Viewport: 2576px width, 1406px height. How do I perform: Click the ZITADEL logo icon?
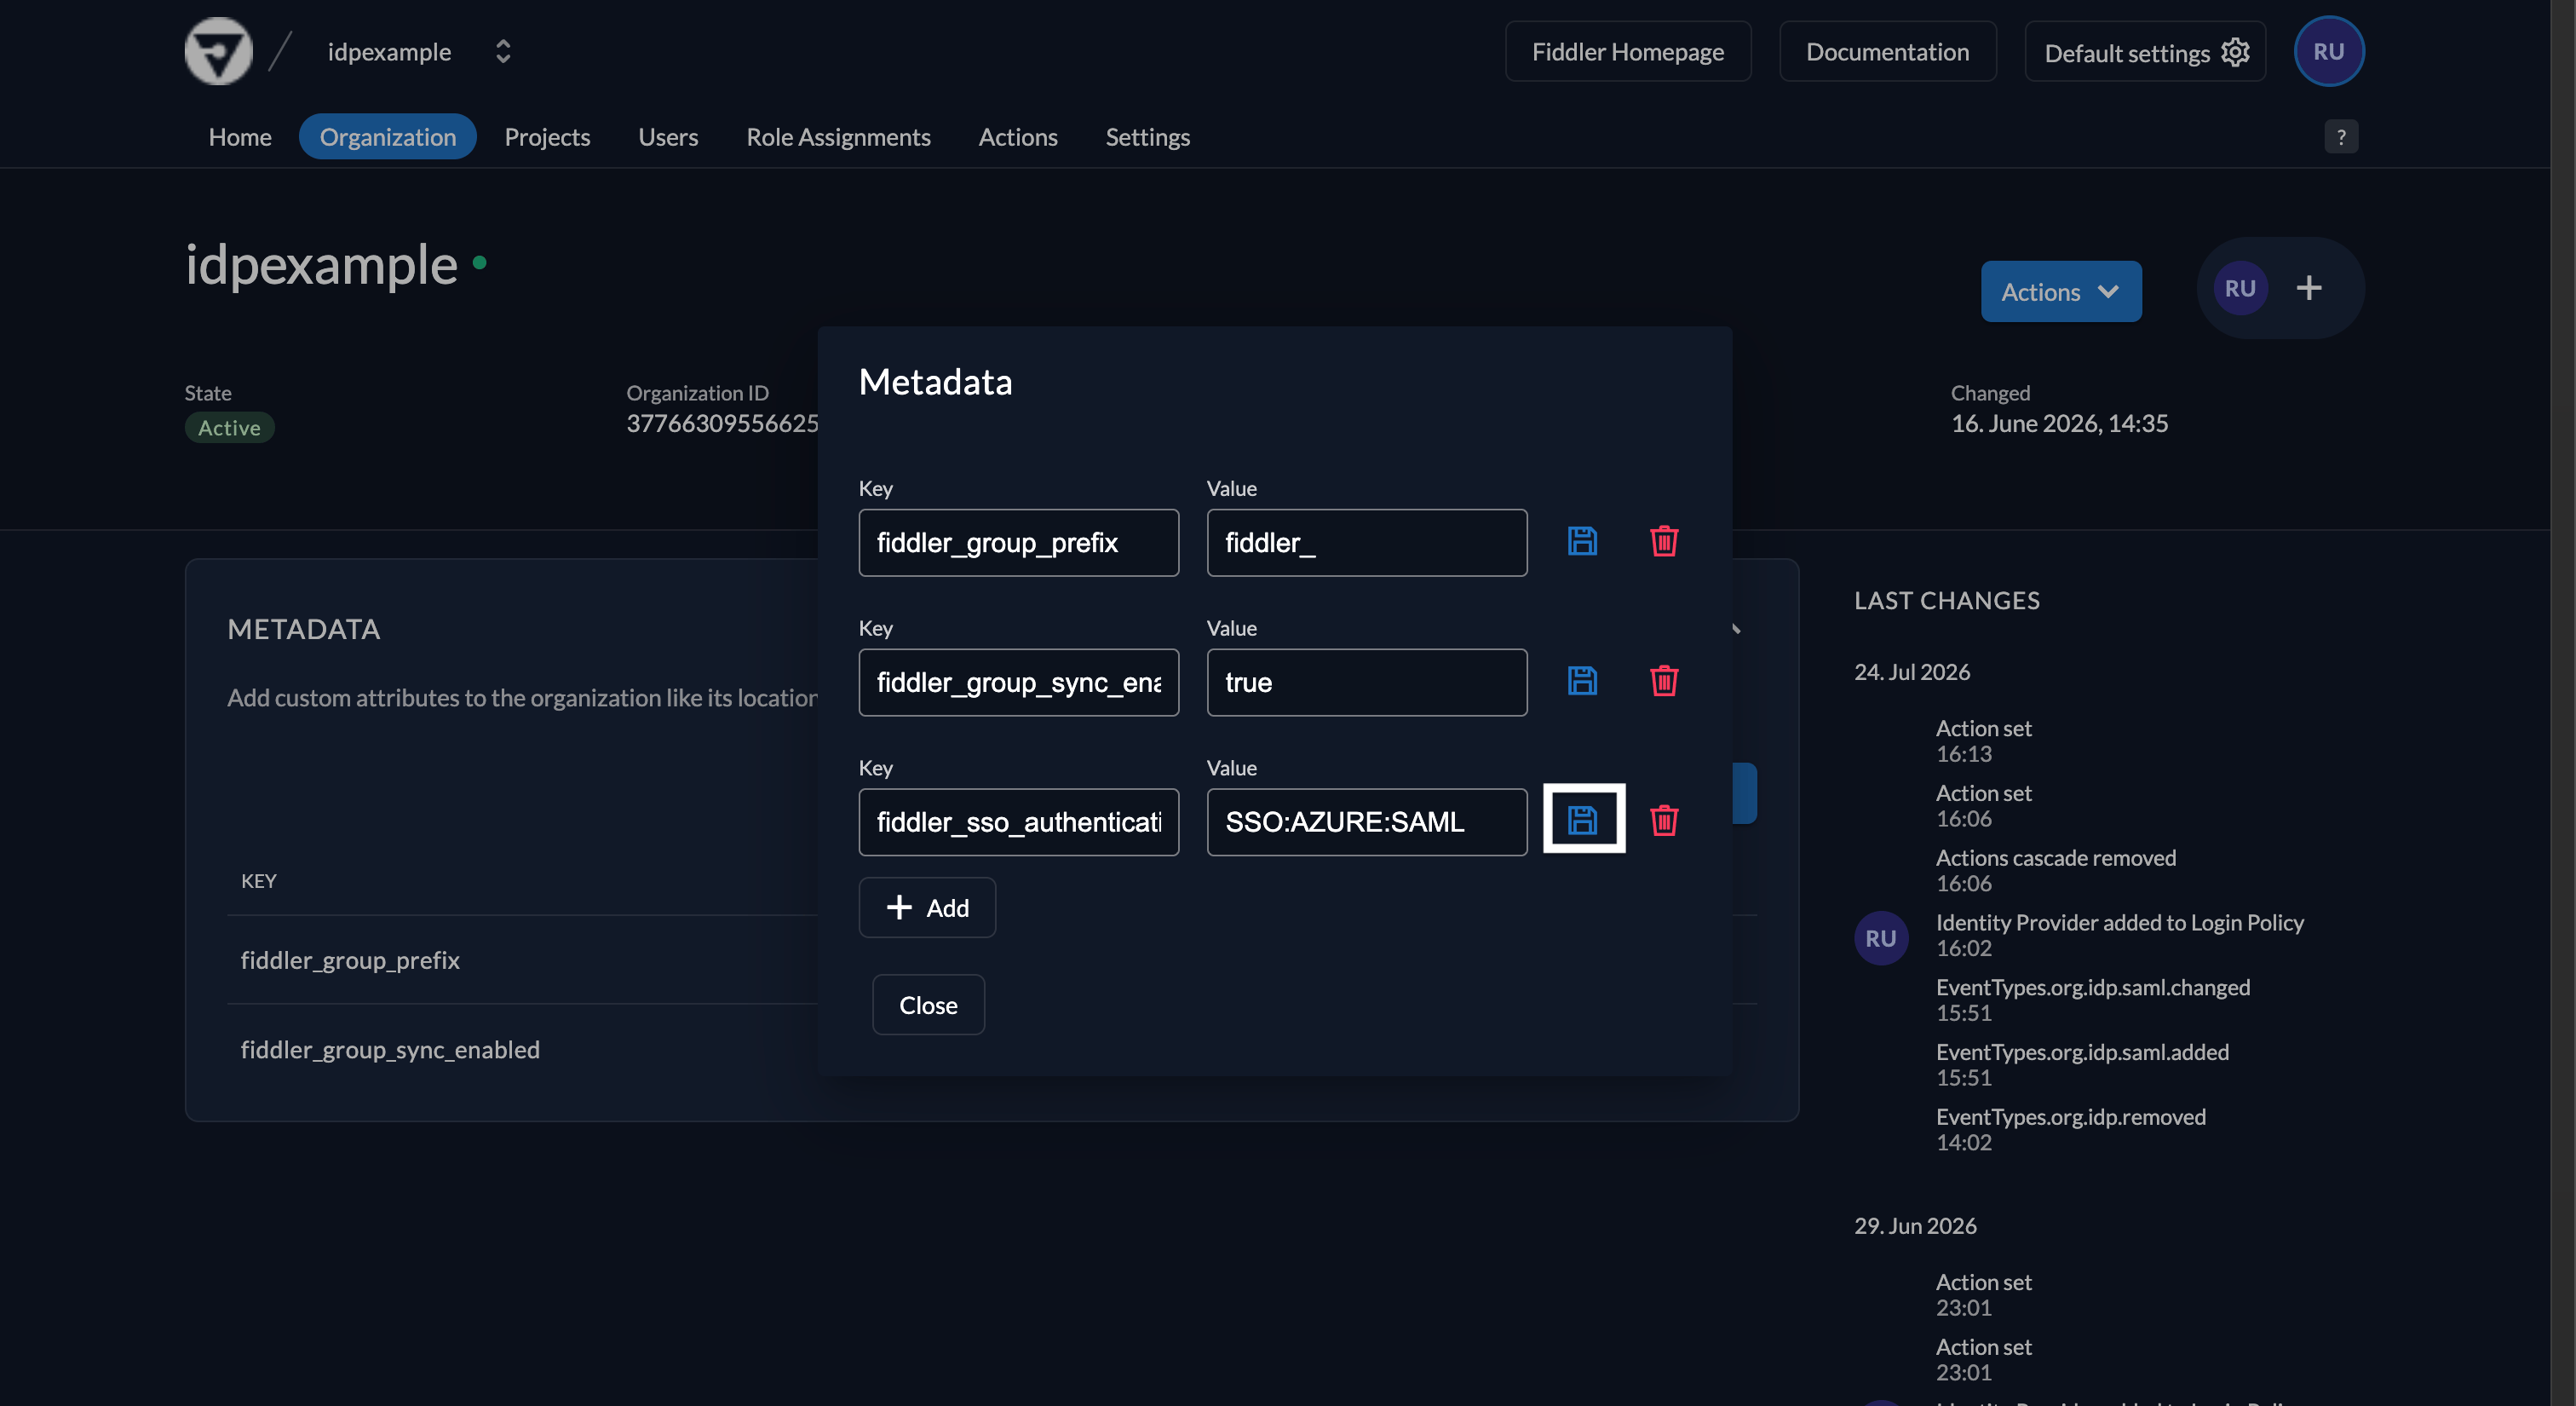point(218,51)
